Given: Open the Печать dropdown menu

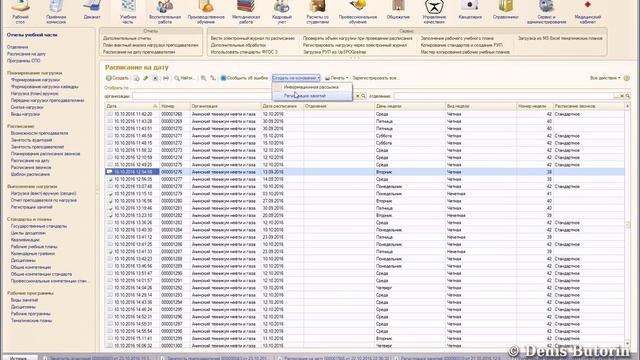Looking at the screenshot, I should (x=337, y=78).
